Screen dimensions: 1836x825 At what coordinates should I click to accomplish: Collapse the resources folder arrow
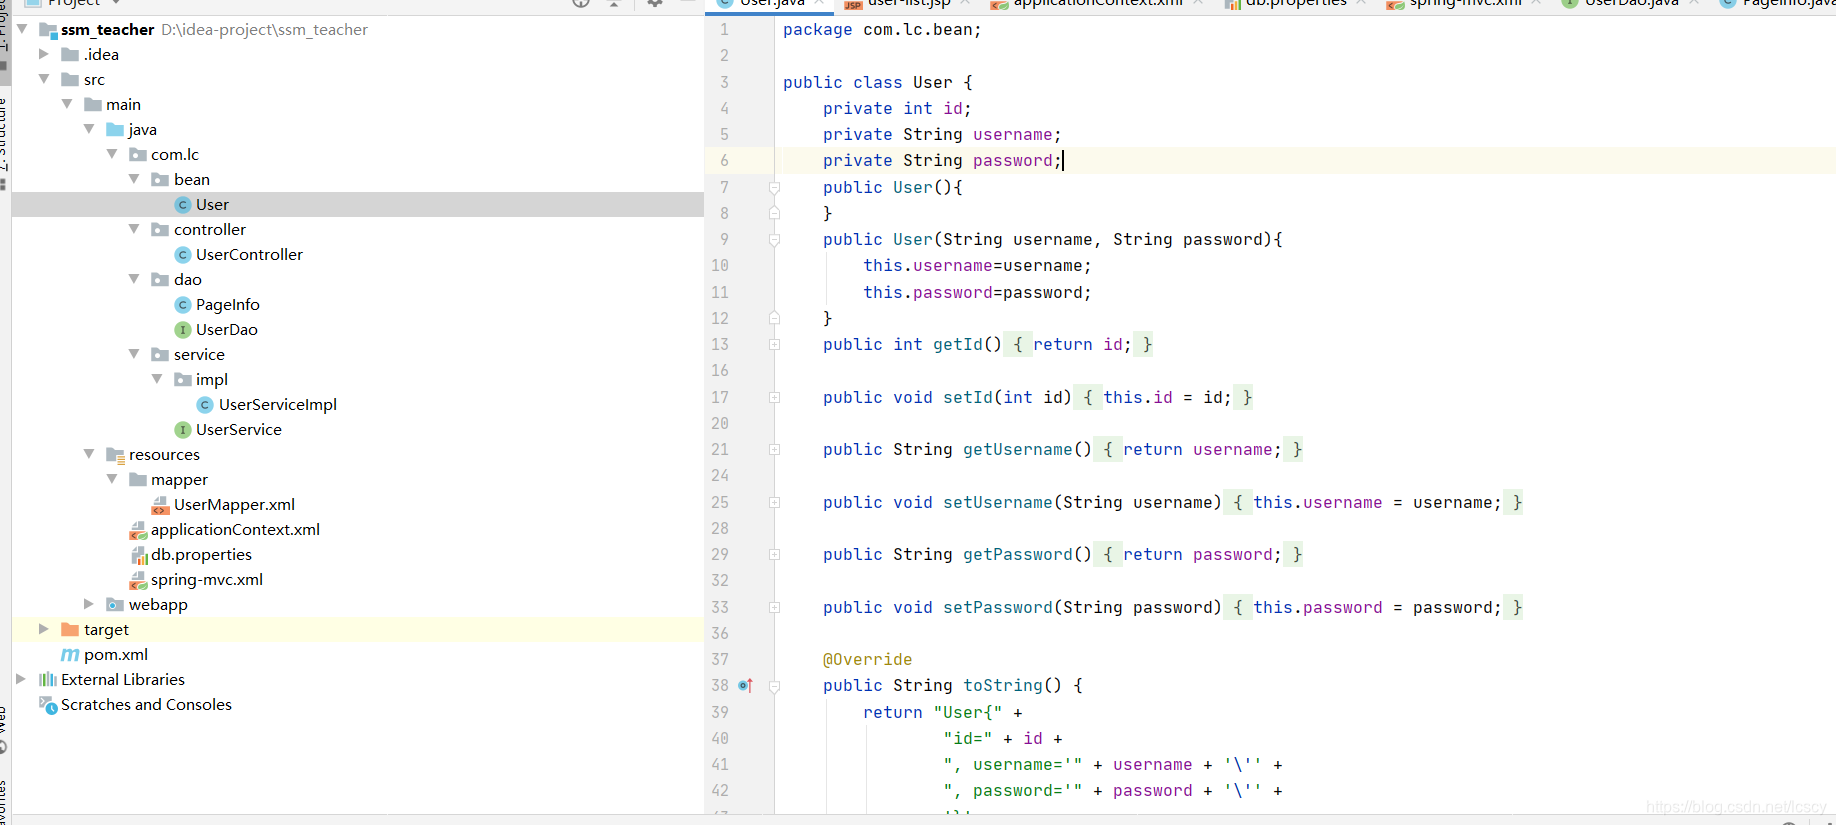coord(89,453)
